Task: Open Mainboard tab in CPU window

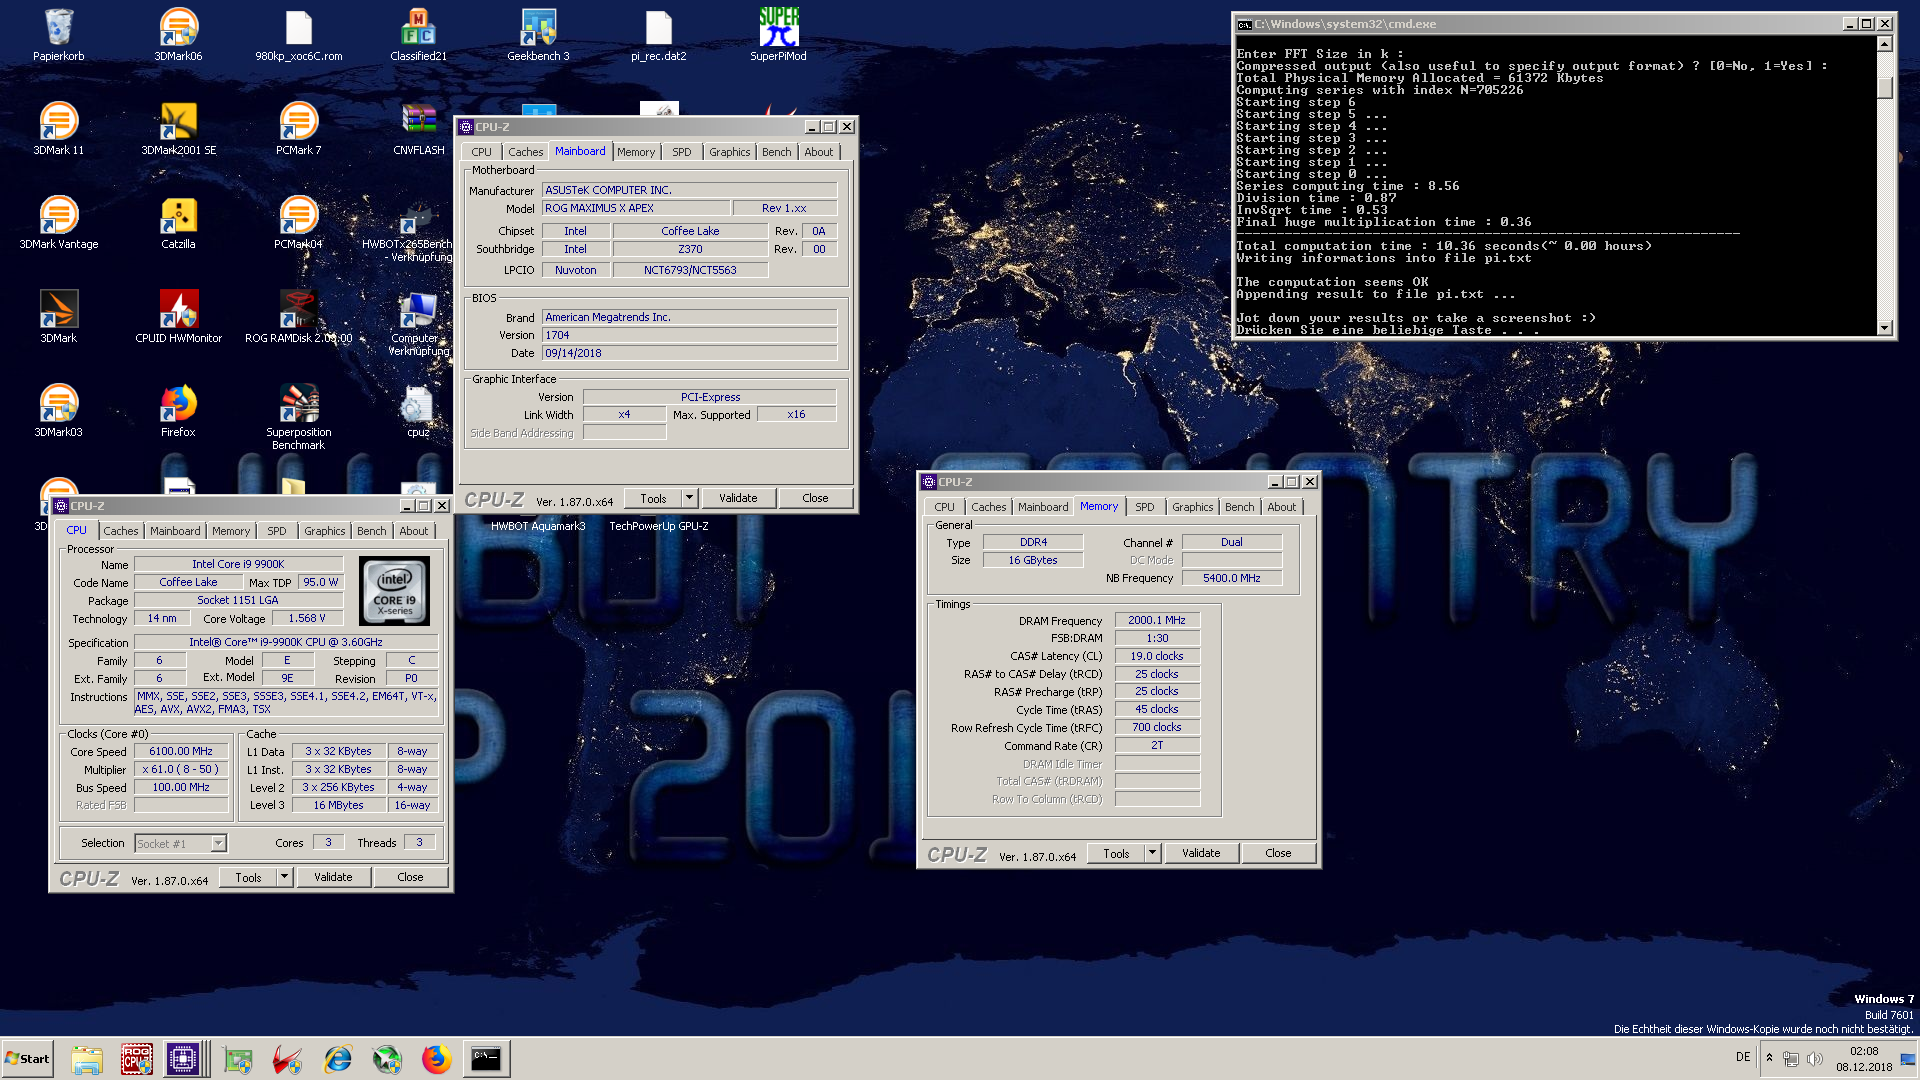Action: (175, 531)
